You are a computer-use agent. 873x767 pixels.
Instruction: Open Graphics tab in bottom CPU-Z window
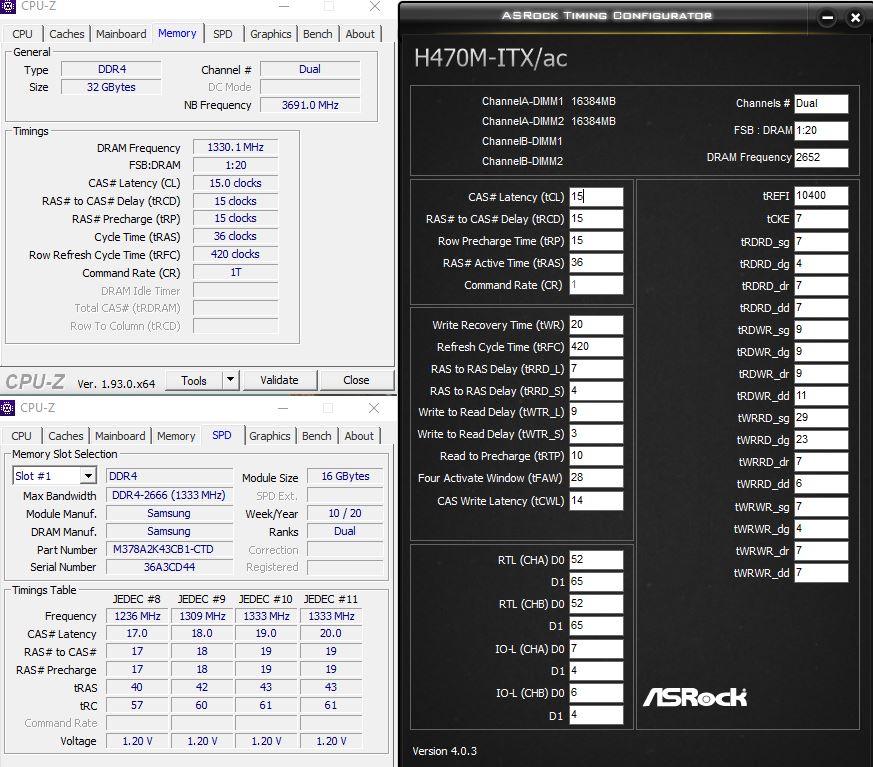tap(269, 436)
